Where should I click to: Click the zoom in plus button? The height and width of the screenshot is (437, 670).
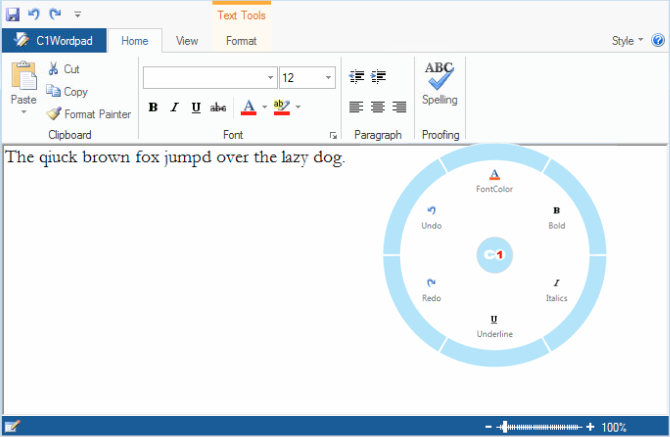590,426
